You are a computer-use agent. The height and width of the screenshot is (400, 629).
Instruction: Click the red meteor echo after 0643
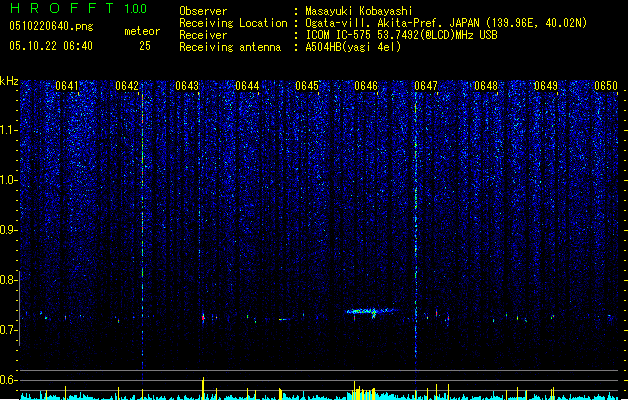tap(203, 318)
